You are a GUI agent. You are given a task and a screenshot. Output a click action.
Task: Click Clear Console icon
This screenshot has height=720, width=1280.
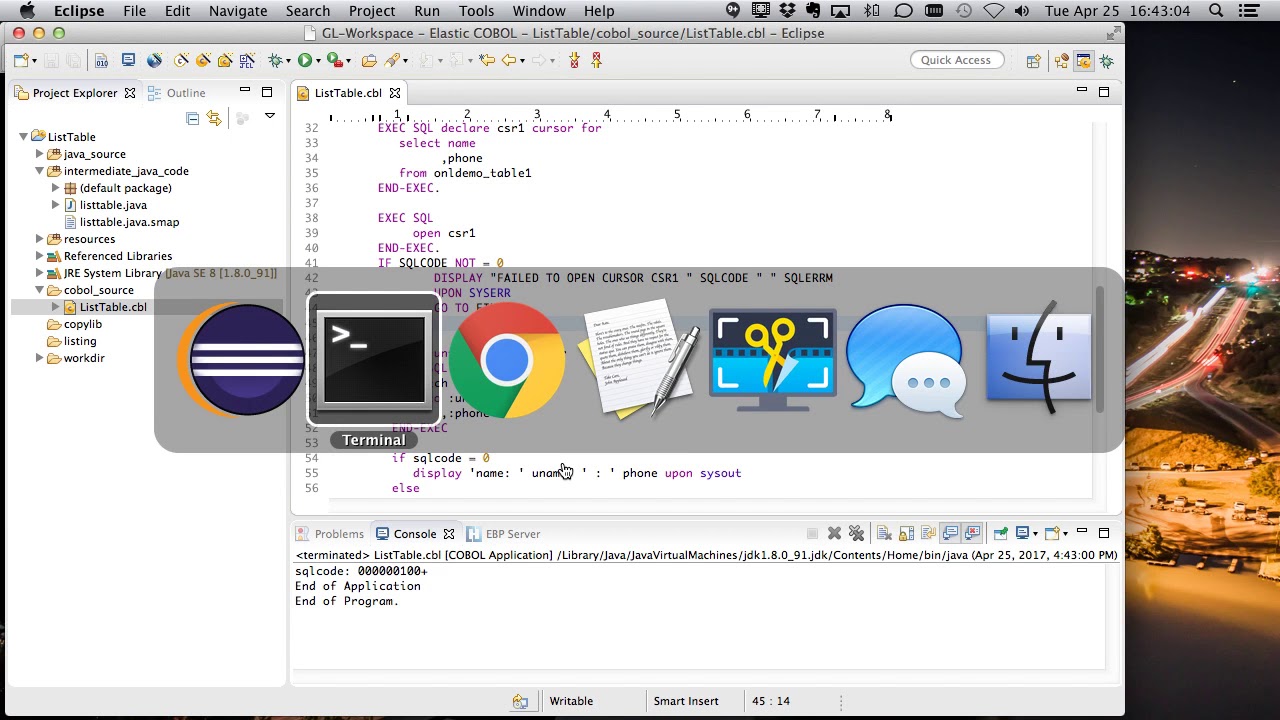[x=884, y=533]
